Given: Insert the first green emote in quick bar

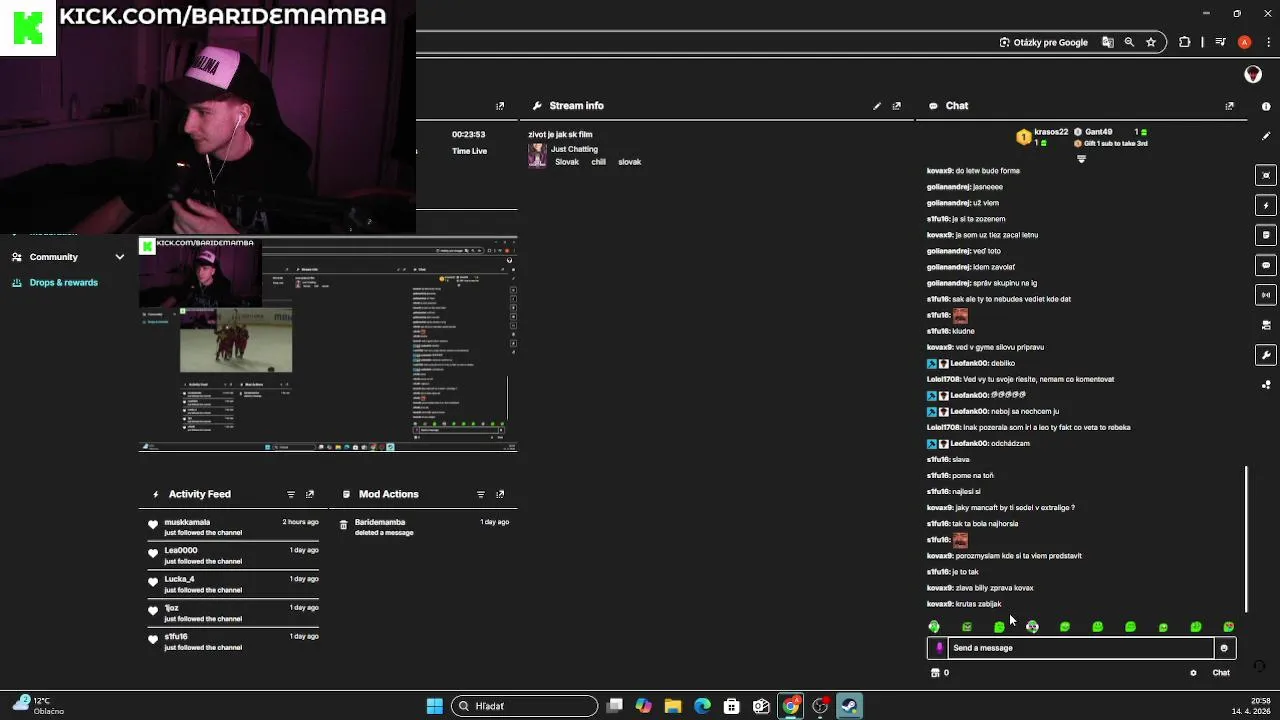Looking at the screenshot, I should point(934,627).
